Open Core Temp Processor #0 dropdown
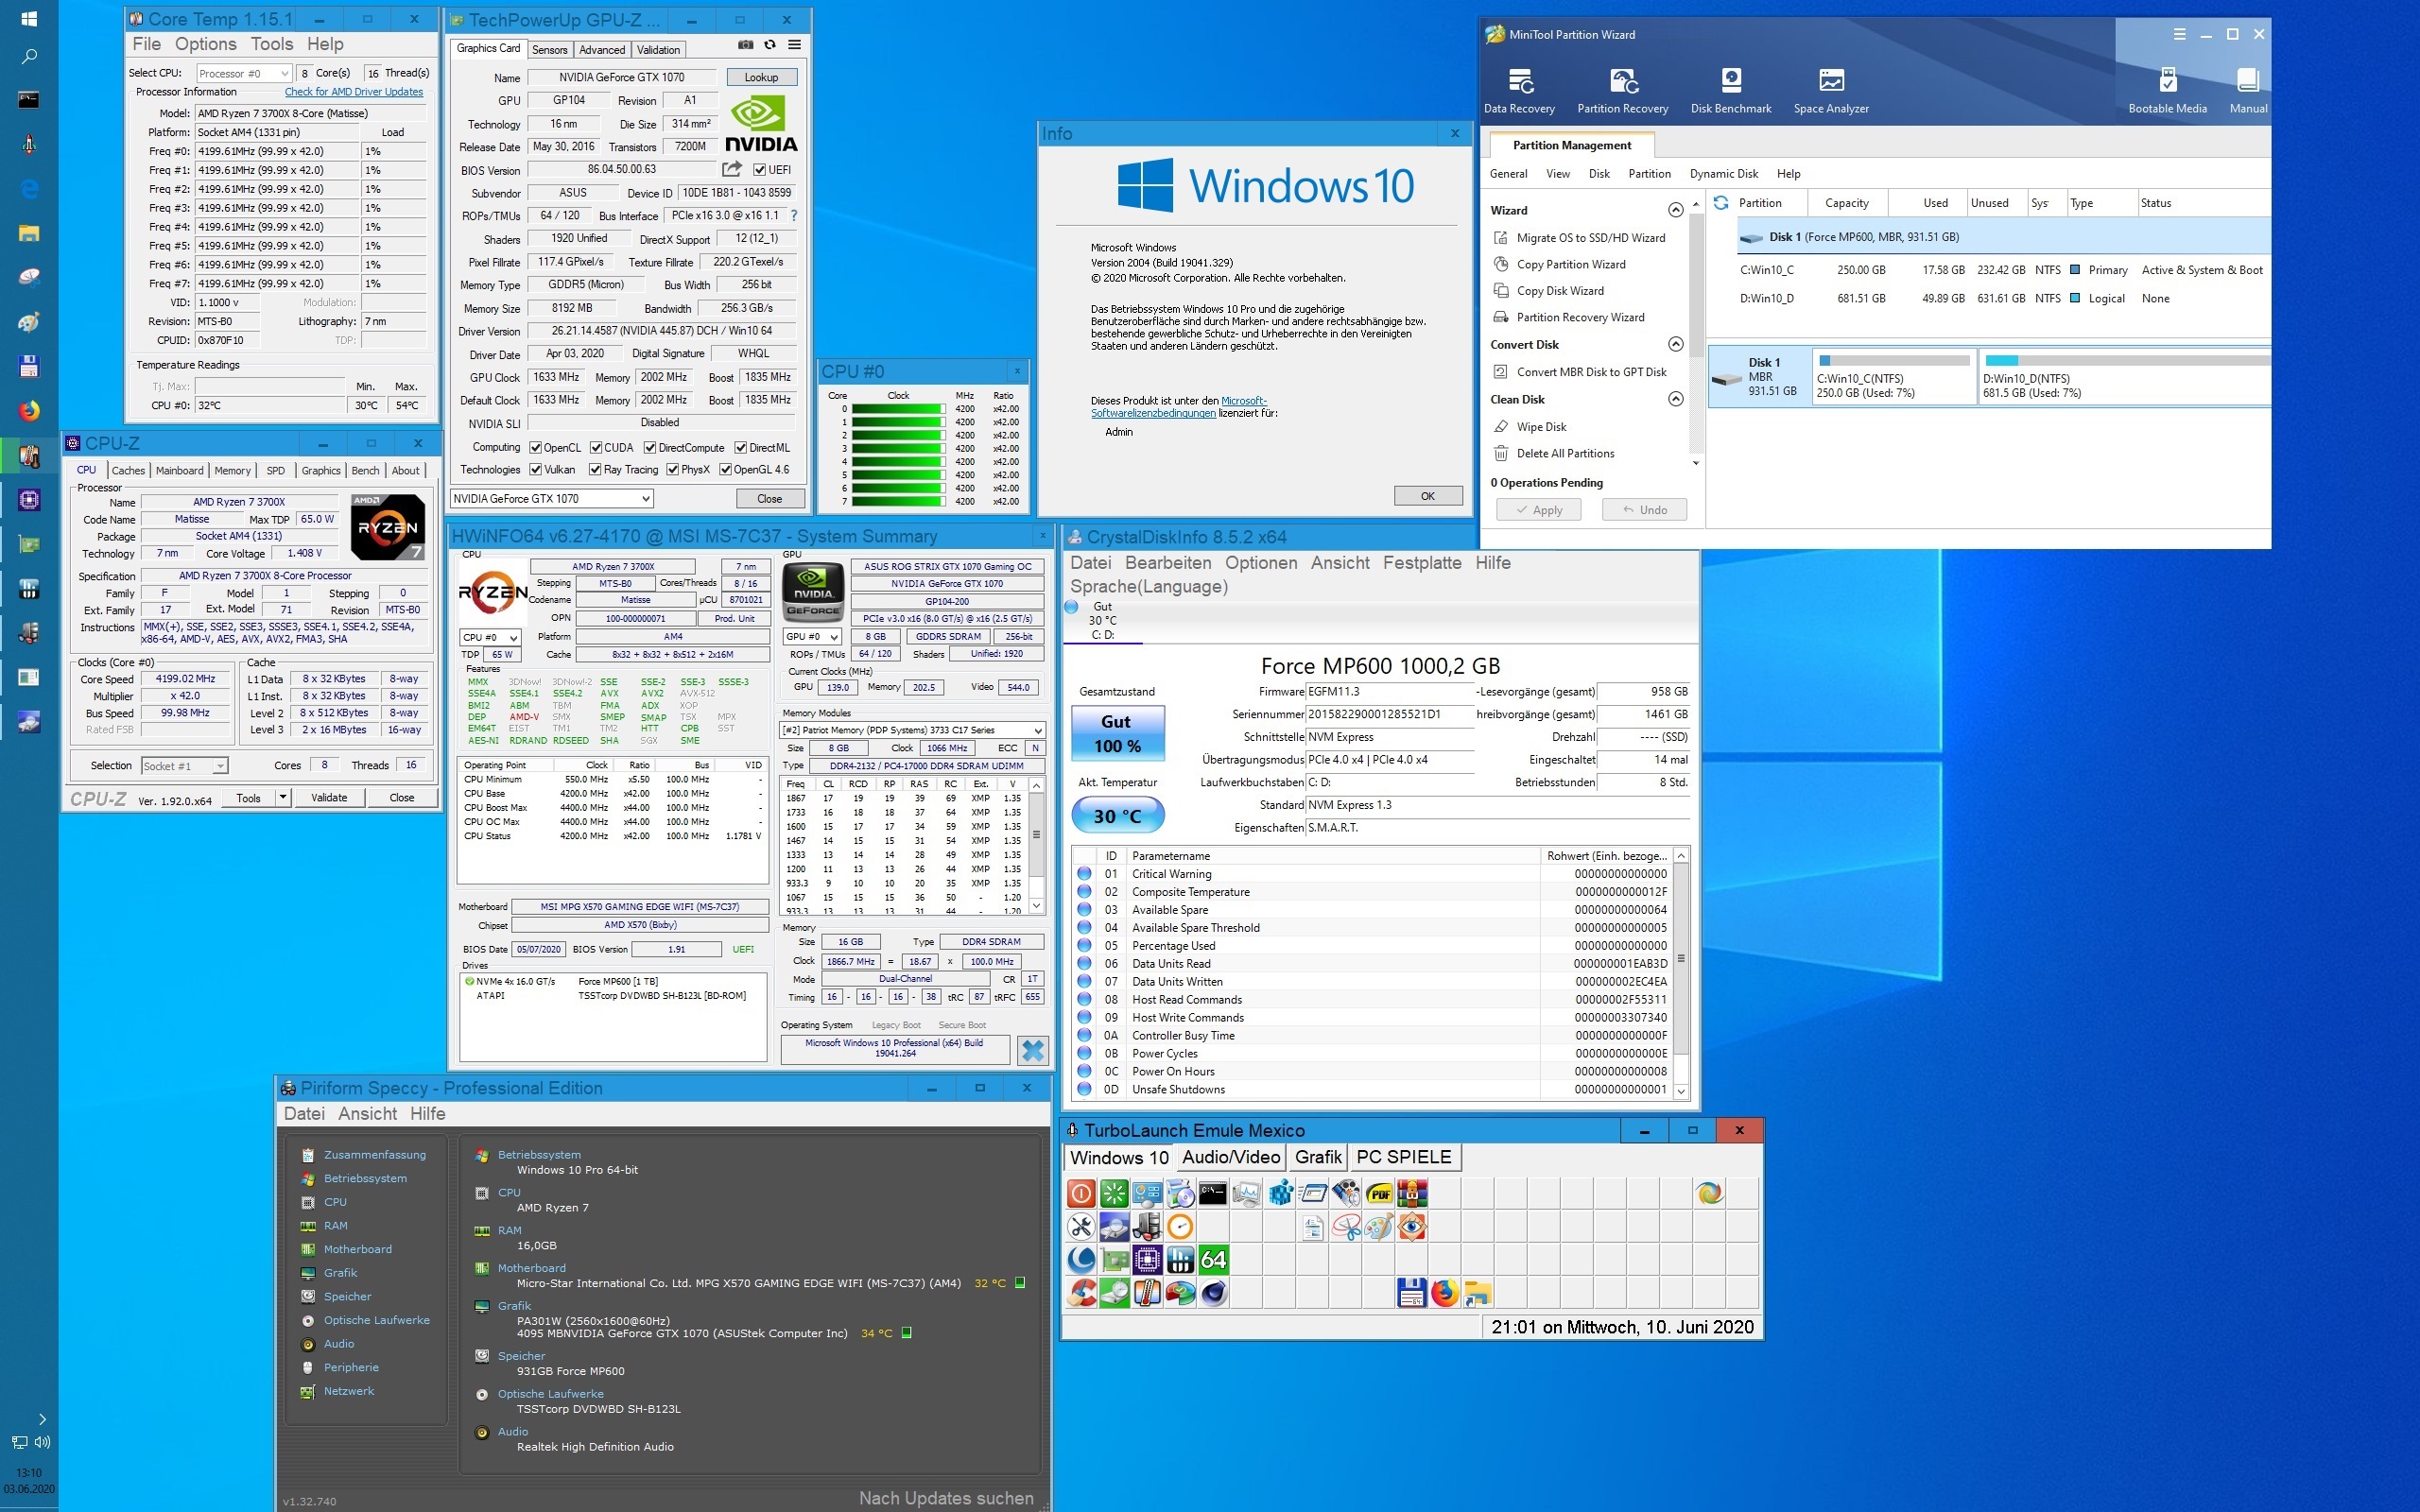Image resolution: width=2420 pixels, height=1512 pixels. (243, 73)
